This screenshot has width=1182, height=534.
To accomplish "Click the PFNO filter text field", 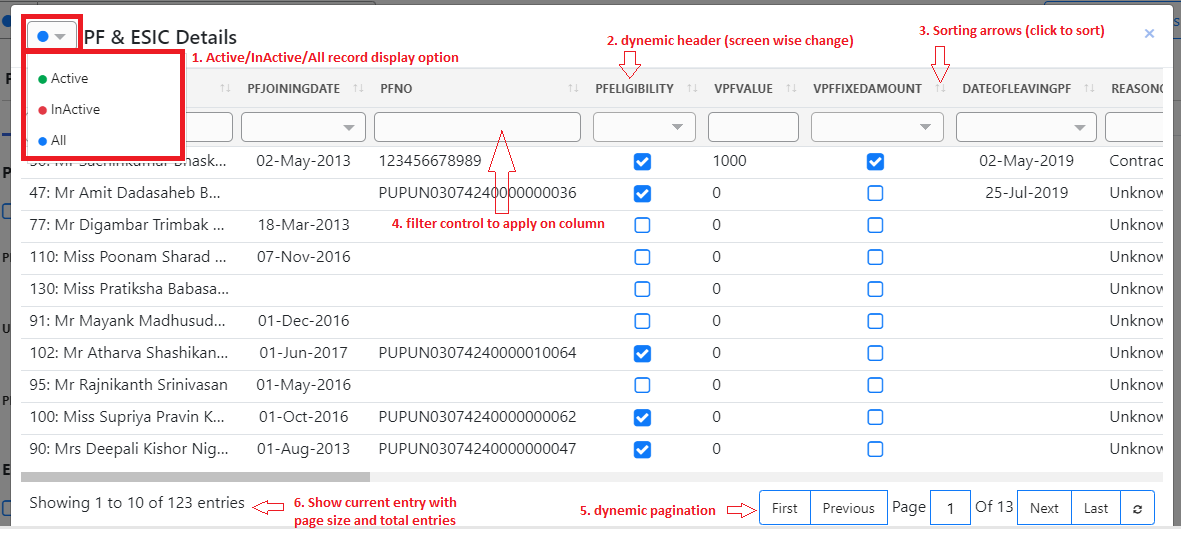I will (x=477, y=127).
